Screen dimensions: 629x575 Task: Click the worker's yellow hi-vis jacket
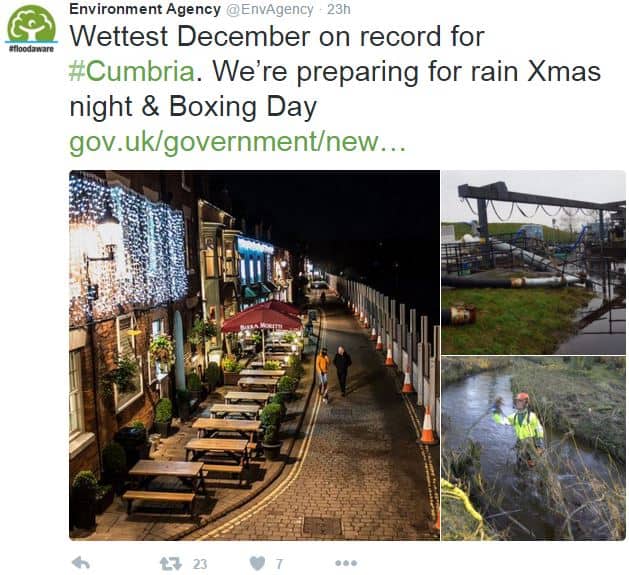[x=522, y=426]
